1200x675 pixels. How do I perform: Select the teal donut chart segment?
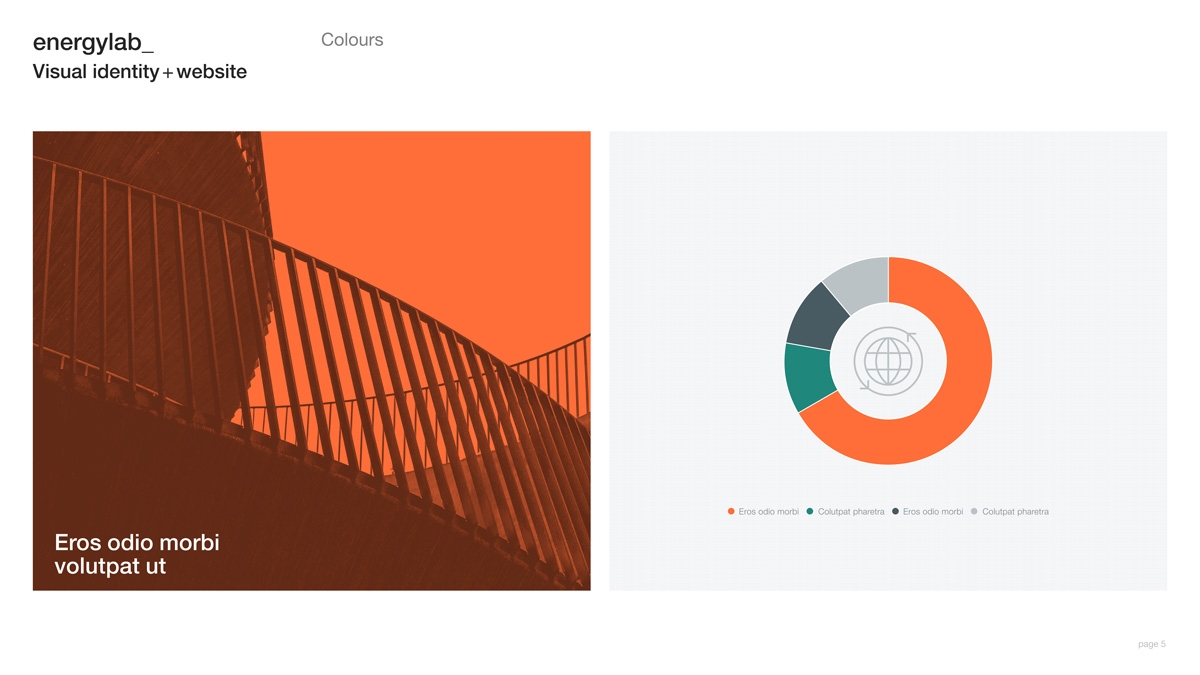[x=804, y=375]
